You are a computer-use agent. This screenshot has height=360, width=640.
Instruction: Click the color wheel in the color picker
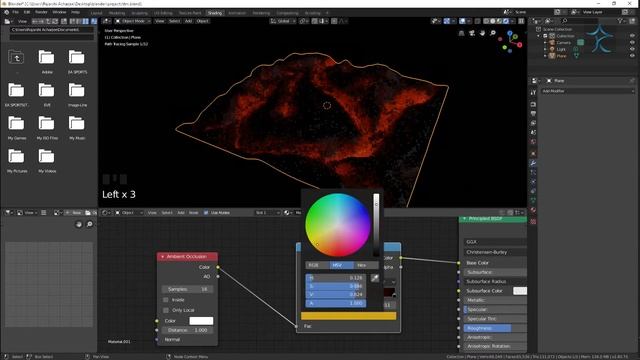[338, 225]
